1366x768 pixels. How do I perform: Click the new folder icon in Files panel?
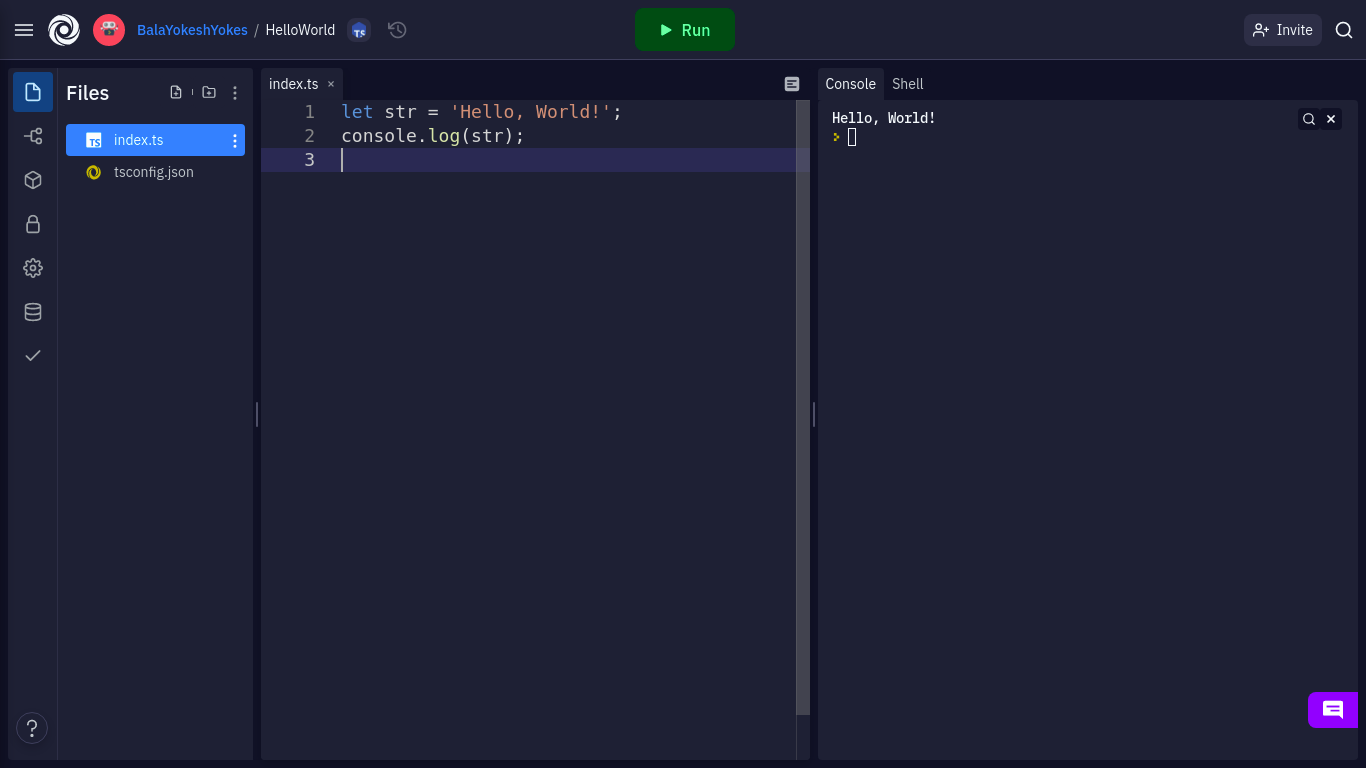coord(209,91)
